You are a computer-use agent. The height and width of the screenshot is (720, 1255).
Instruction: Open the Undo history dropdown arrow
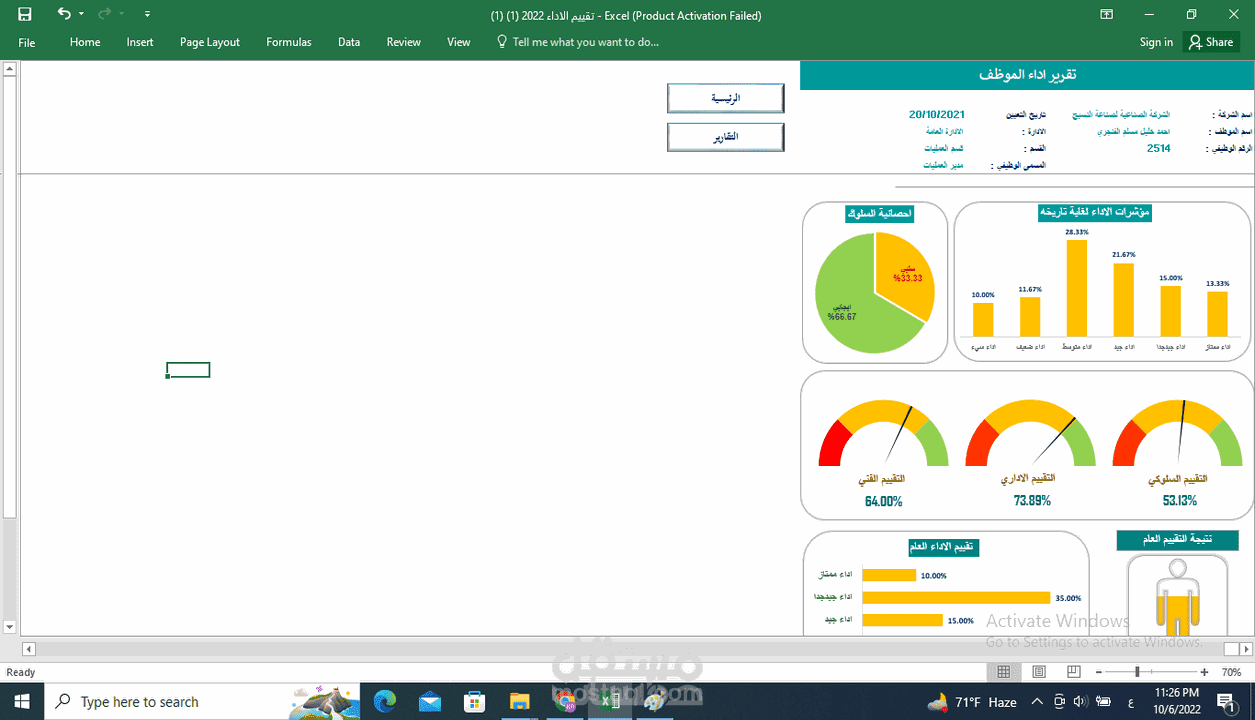click(81, 15)
